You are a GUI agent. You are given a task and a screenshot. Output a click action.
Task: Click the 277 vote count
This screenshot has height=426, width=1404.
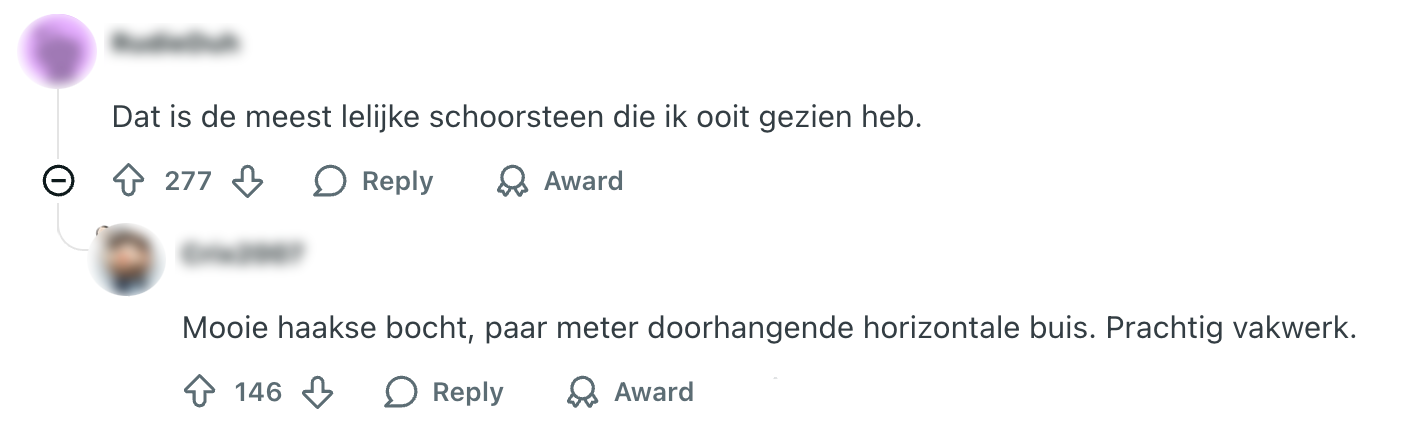(x=188, y=181)
